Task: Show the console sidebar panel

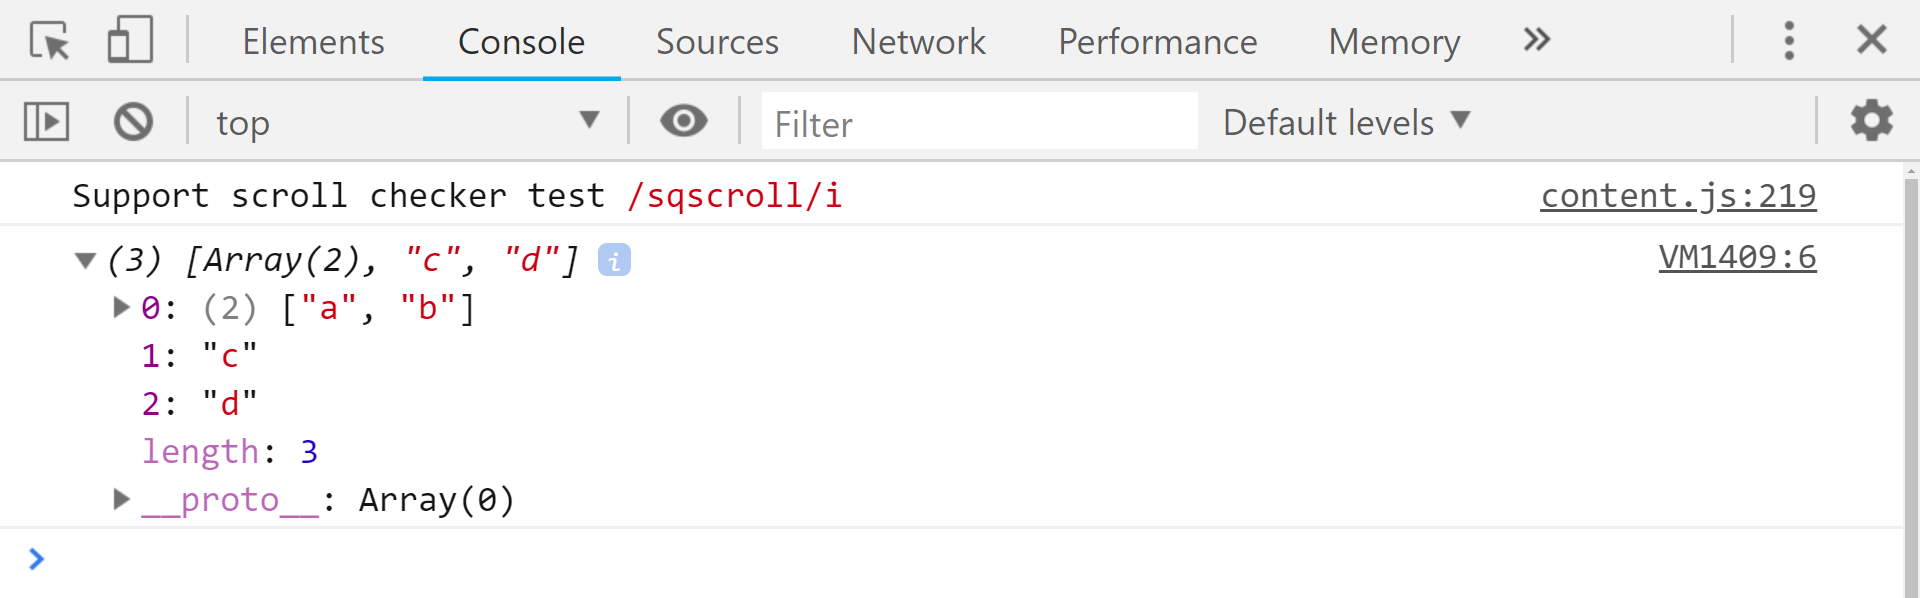Action: coord(46,122)
